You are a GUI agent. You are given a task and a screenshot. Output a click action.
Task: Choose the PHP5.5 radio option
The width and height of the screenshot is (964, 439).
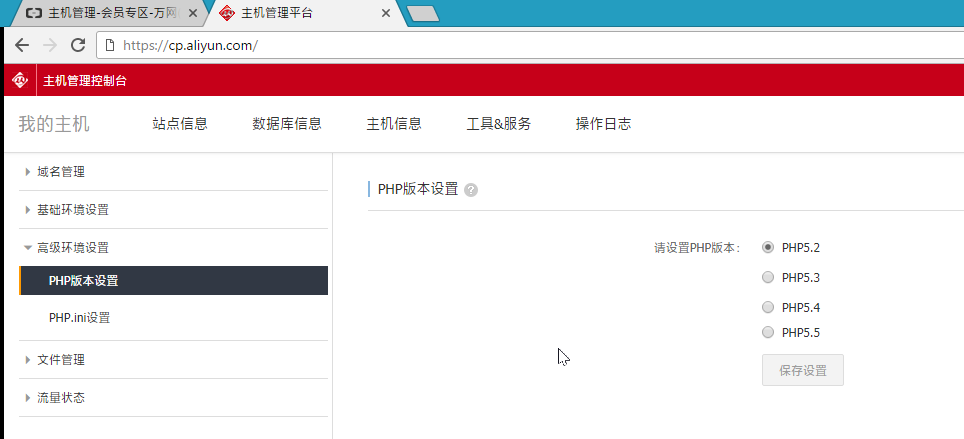coord(768,332)
